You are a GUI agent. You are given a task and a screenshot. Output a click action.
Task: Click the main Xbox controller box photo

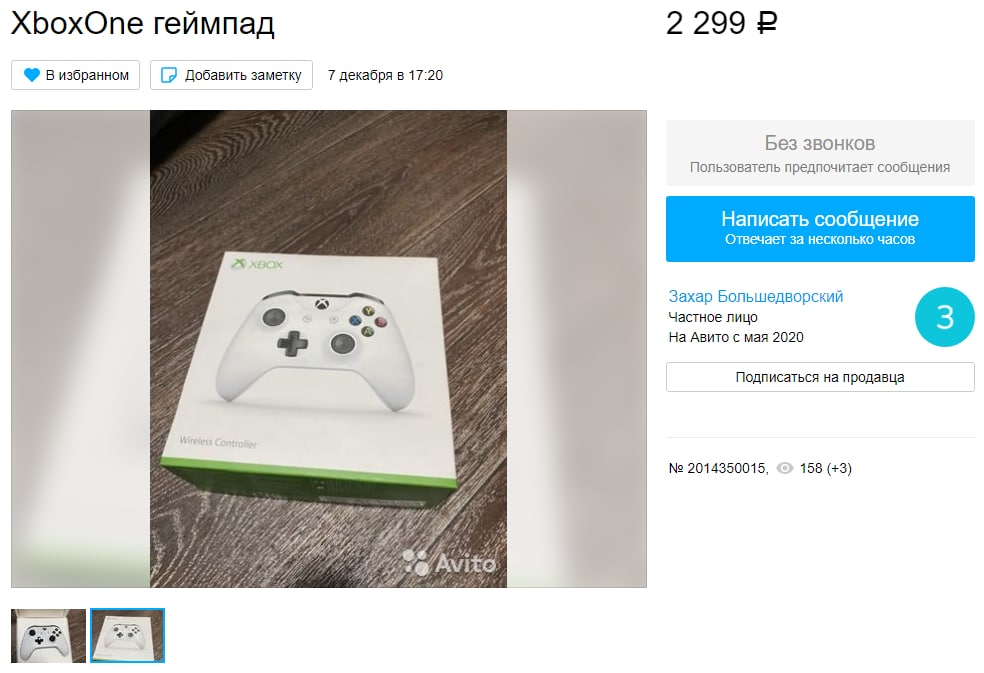328,349
